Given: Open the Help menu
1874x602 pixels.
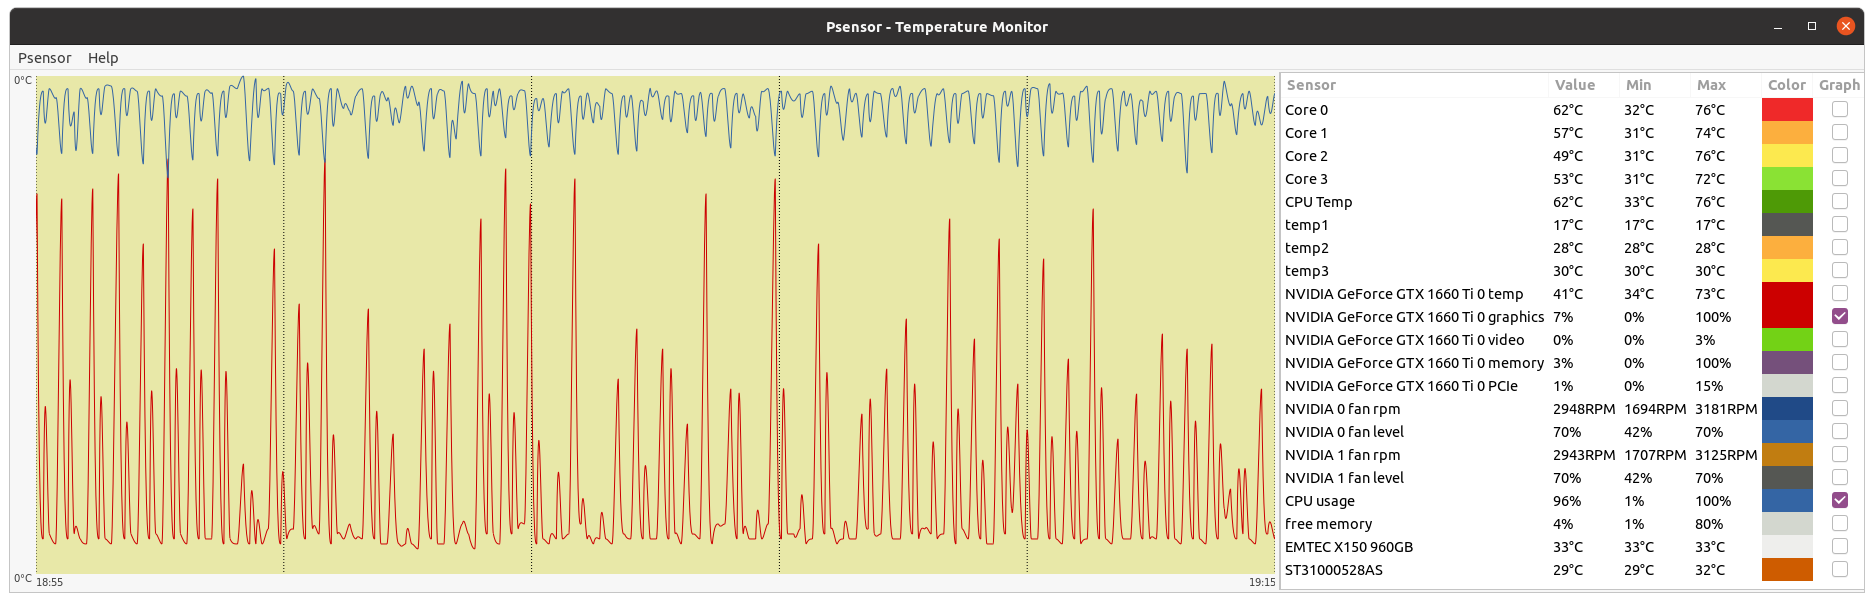Looking at the screenshot, I should [x=103, y=58].
